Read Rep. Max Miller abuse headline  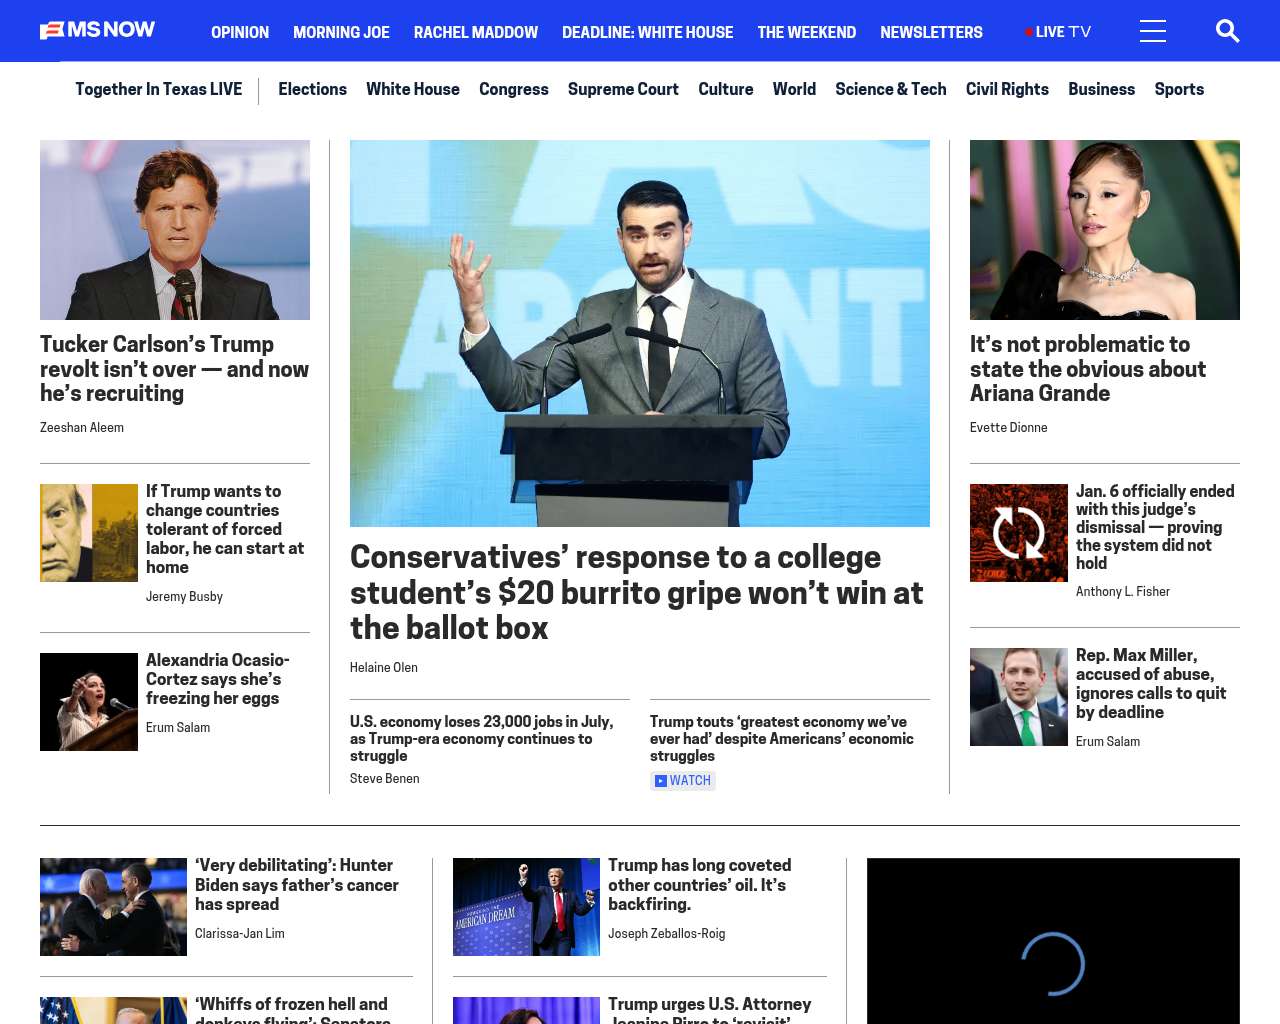point(1151,684)
